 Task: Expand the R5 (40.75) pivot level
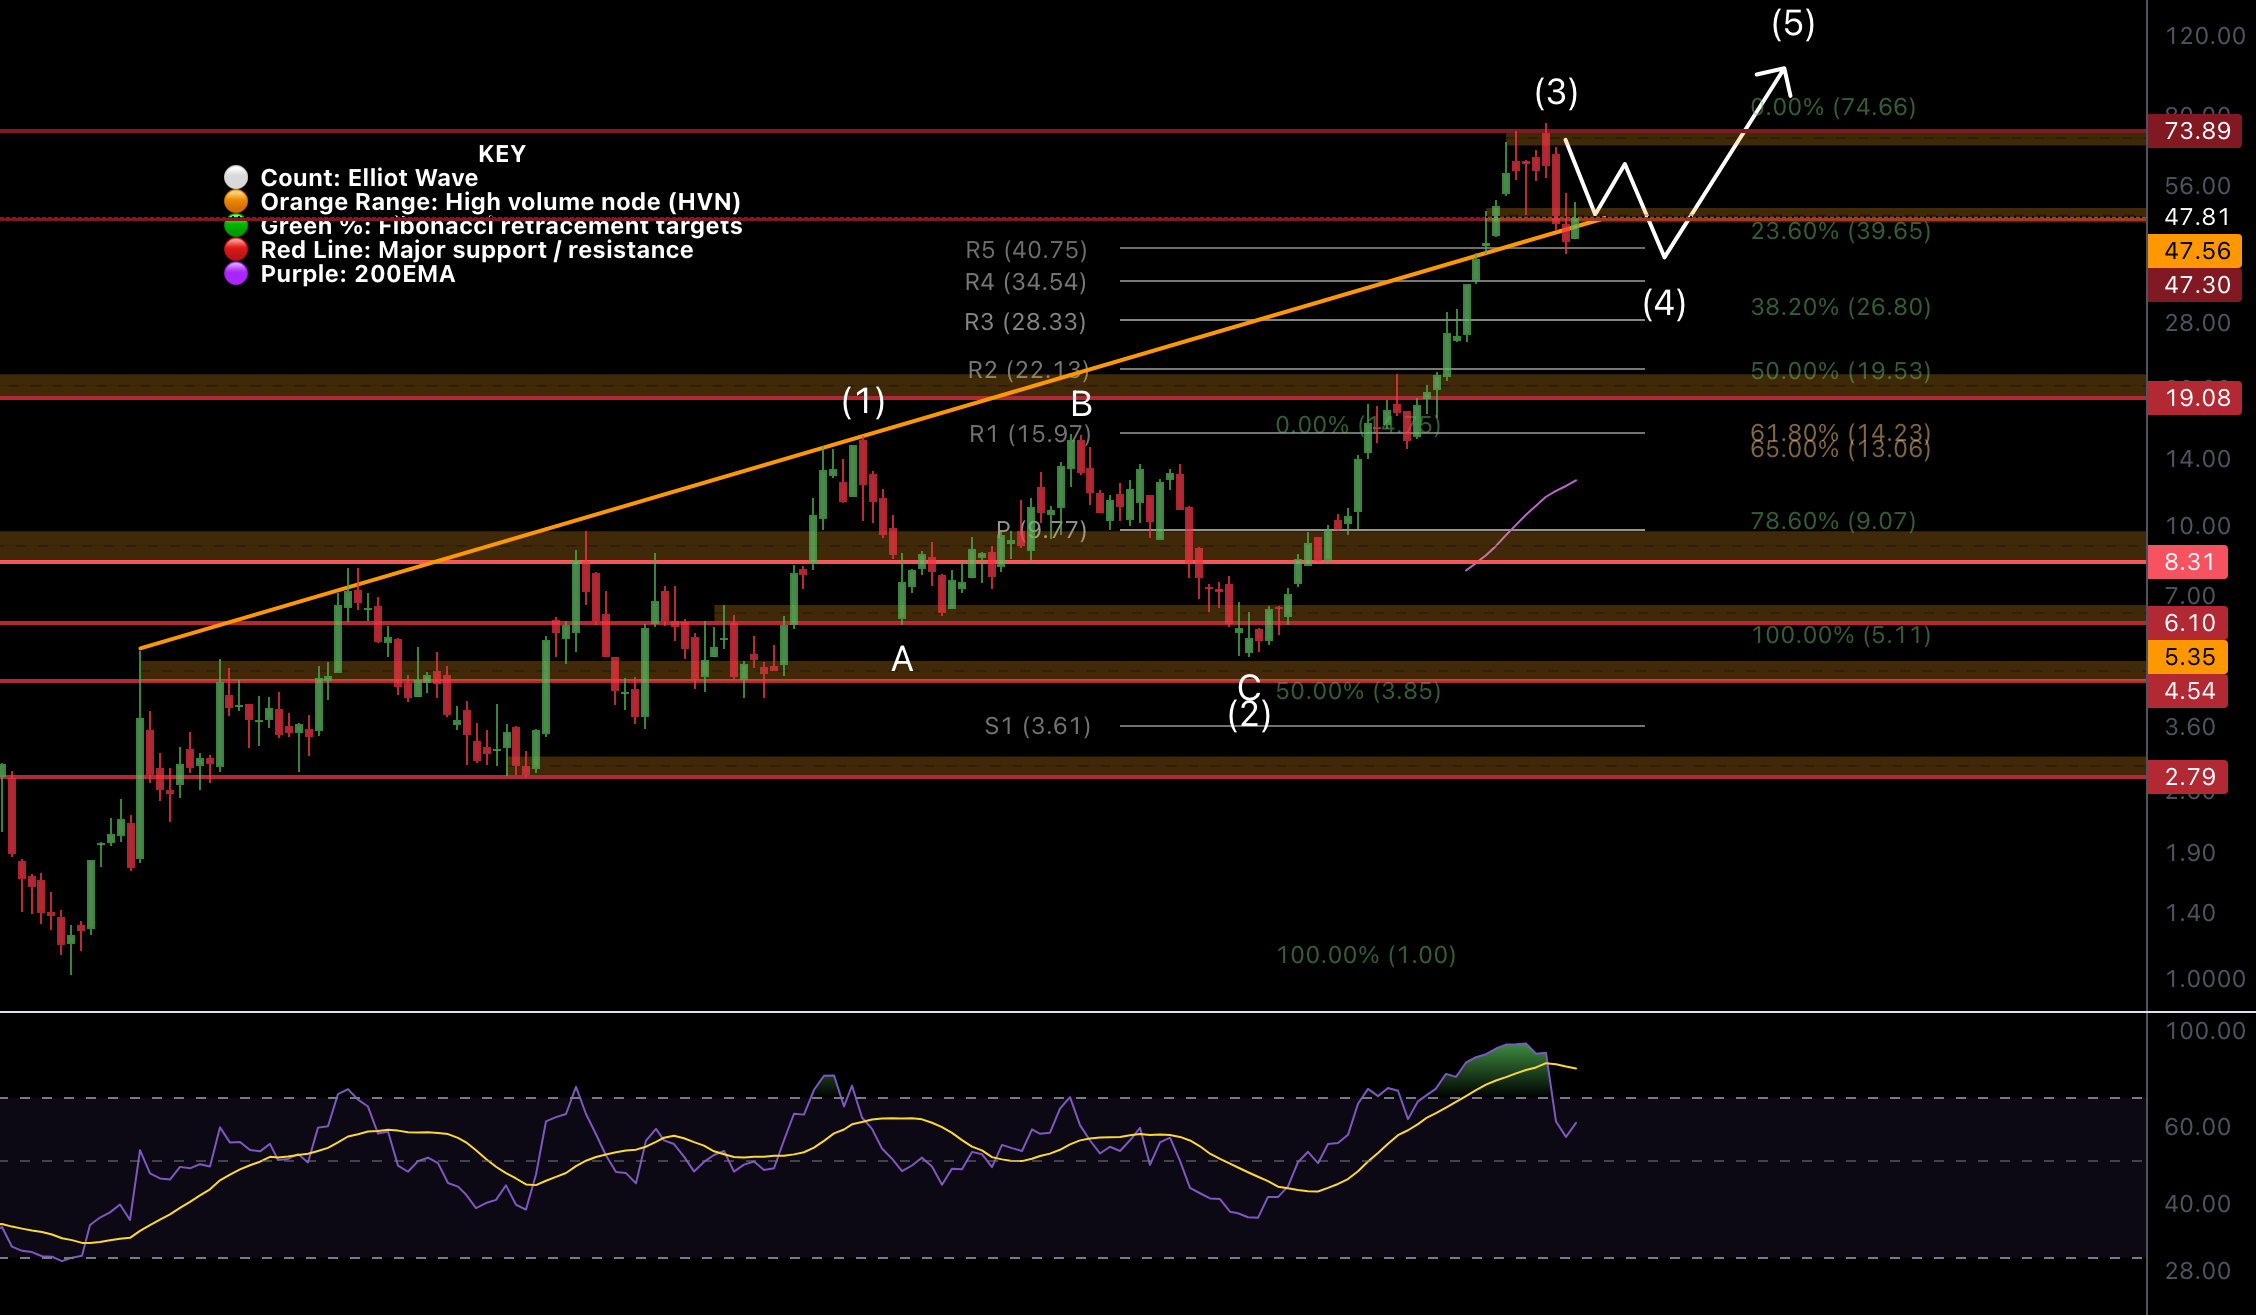coord(1024,250)
